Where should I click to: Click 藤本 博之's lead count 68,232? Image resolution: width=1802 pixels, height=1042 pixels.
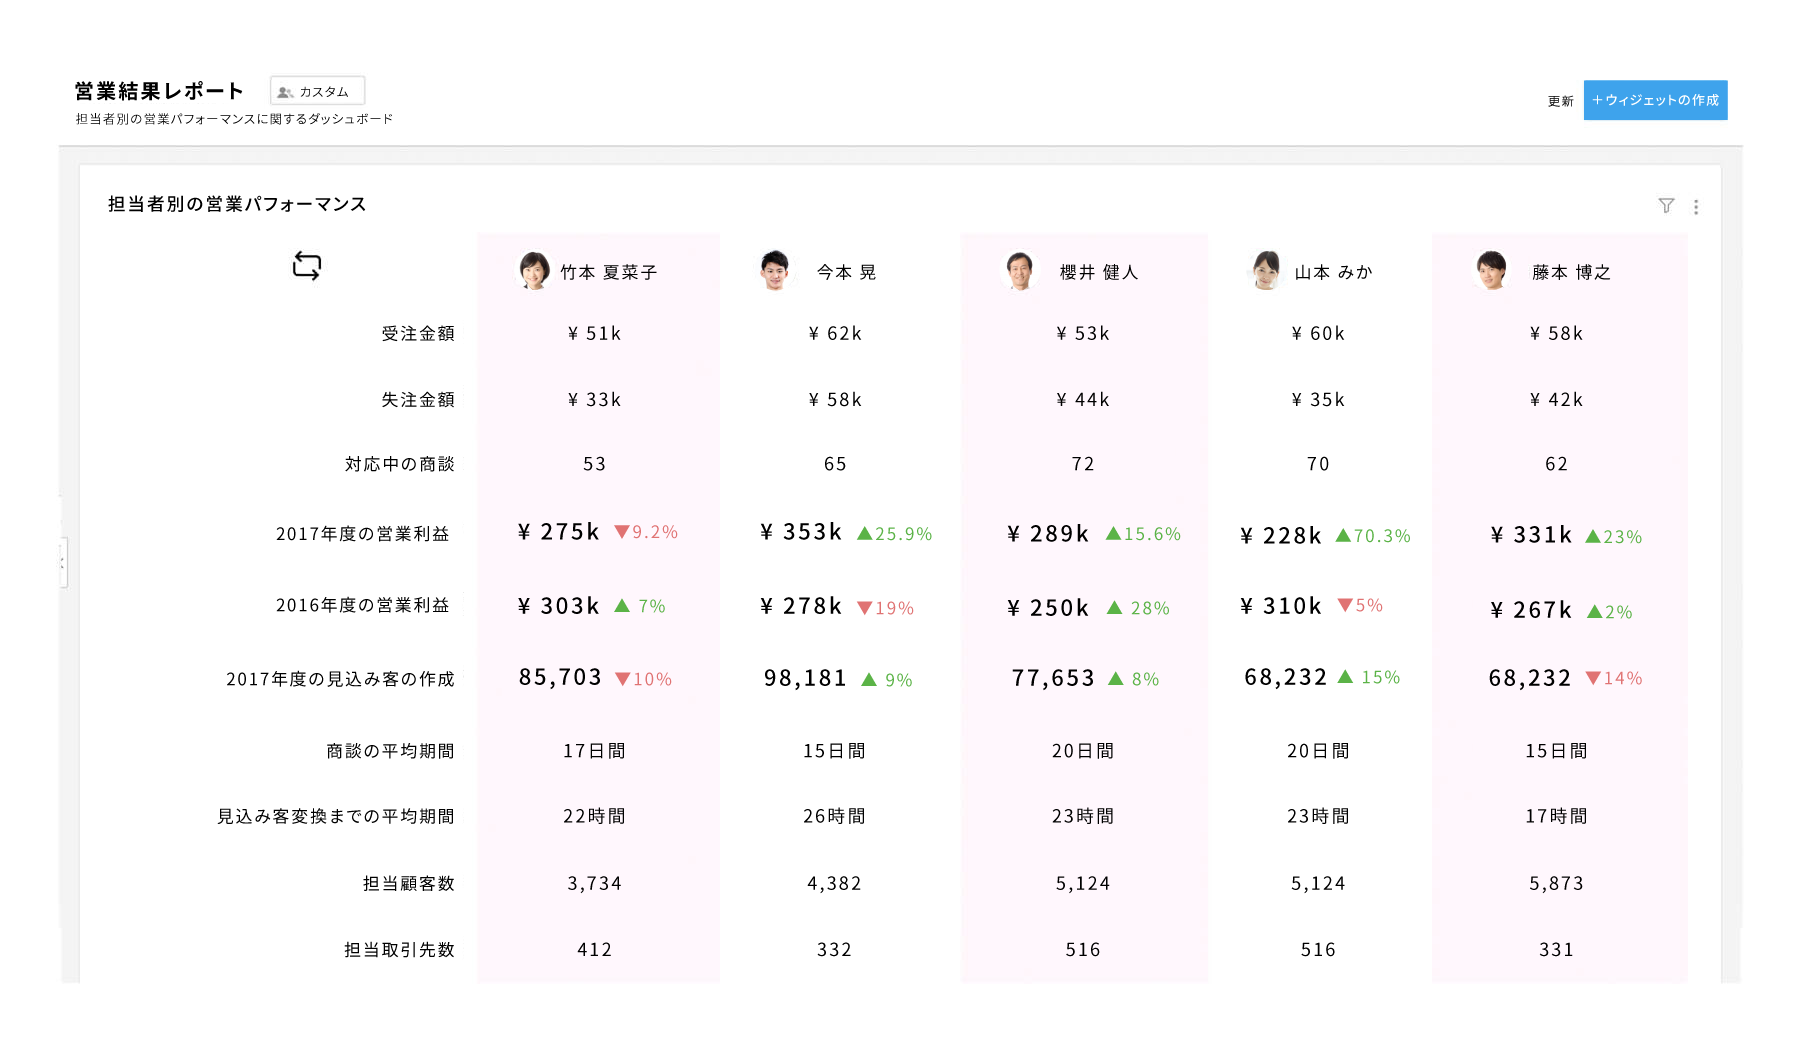[1530, 678]
